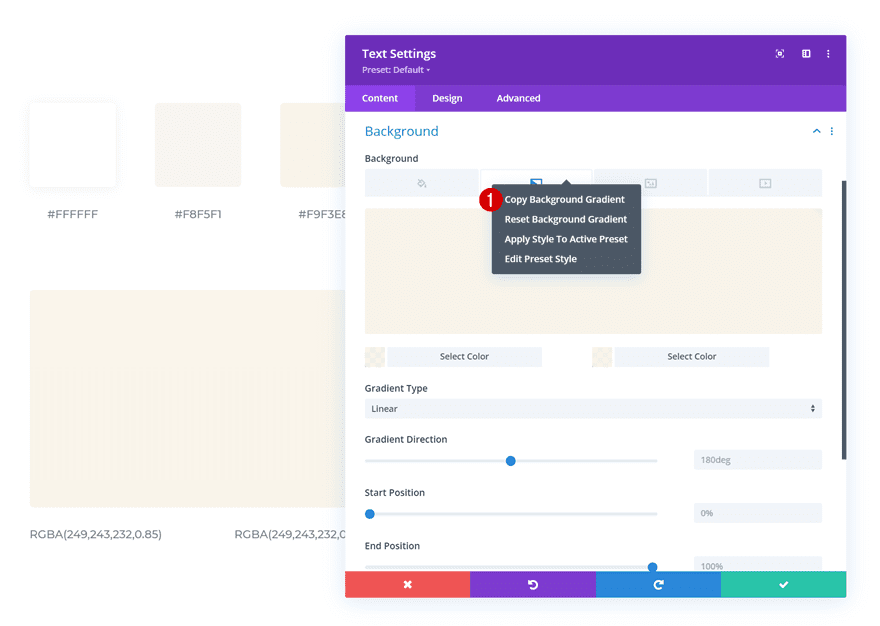Select the background Video icon

[x=764, y=182]
